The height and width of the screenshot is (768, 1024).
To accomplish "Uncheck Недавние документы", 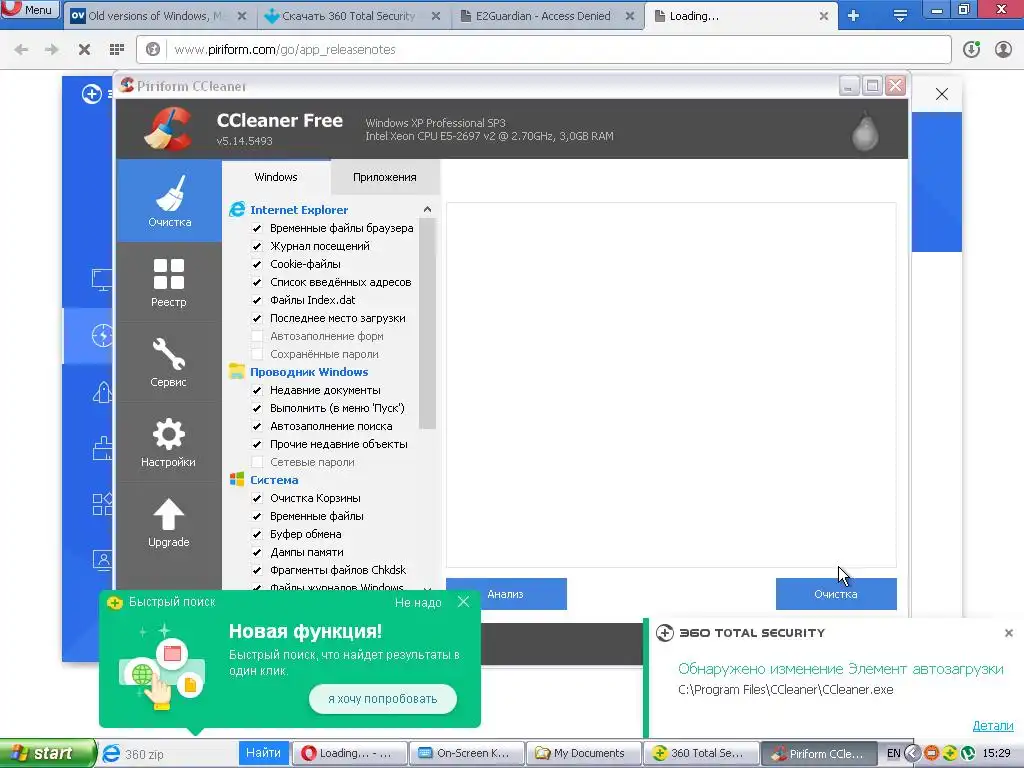I will [257, 391].
